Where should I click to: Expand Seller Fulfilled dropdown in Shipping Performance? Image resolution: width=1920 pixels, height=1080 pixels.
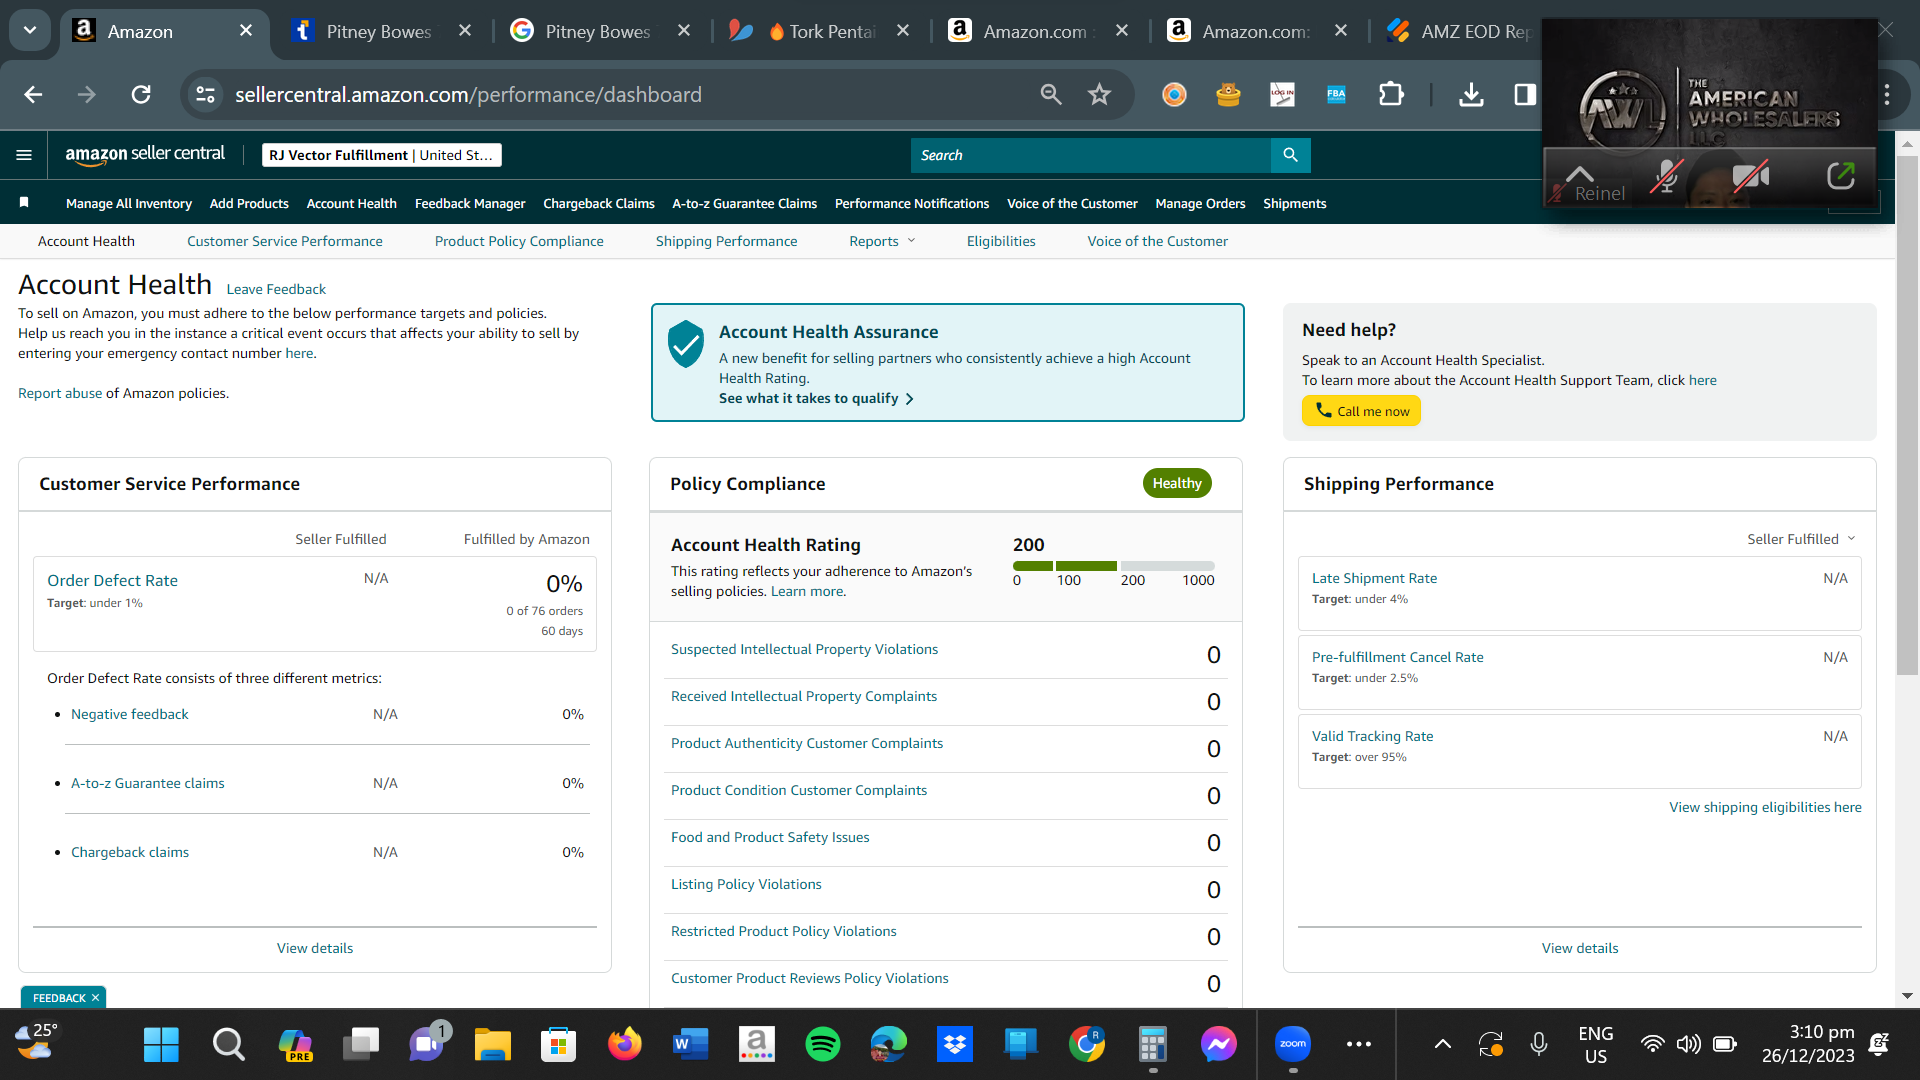tap(1801, 539)
